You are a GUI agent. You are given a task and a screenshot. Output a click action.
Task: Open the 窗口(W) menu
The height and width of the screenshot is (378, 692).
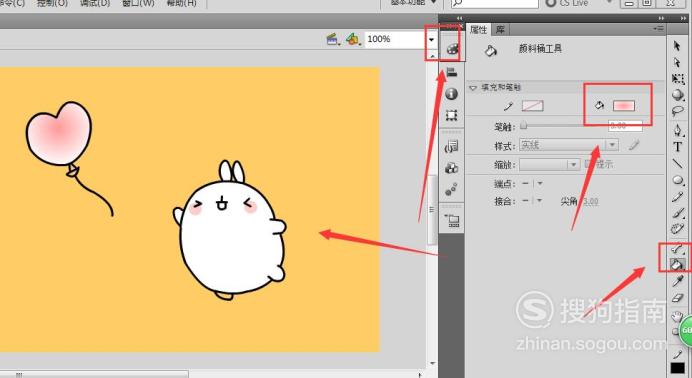click(x=138, y=3)
